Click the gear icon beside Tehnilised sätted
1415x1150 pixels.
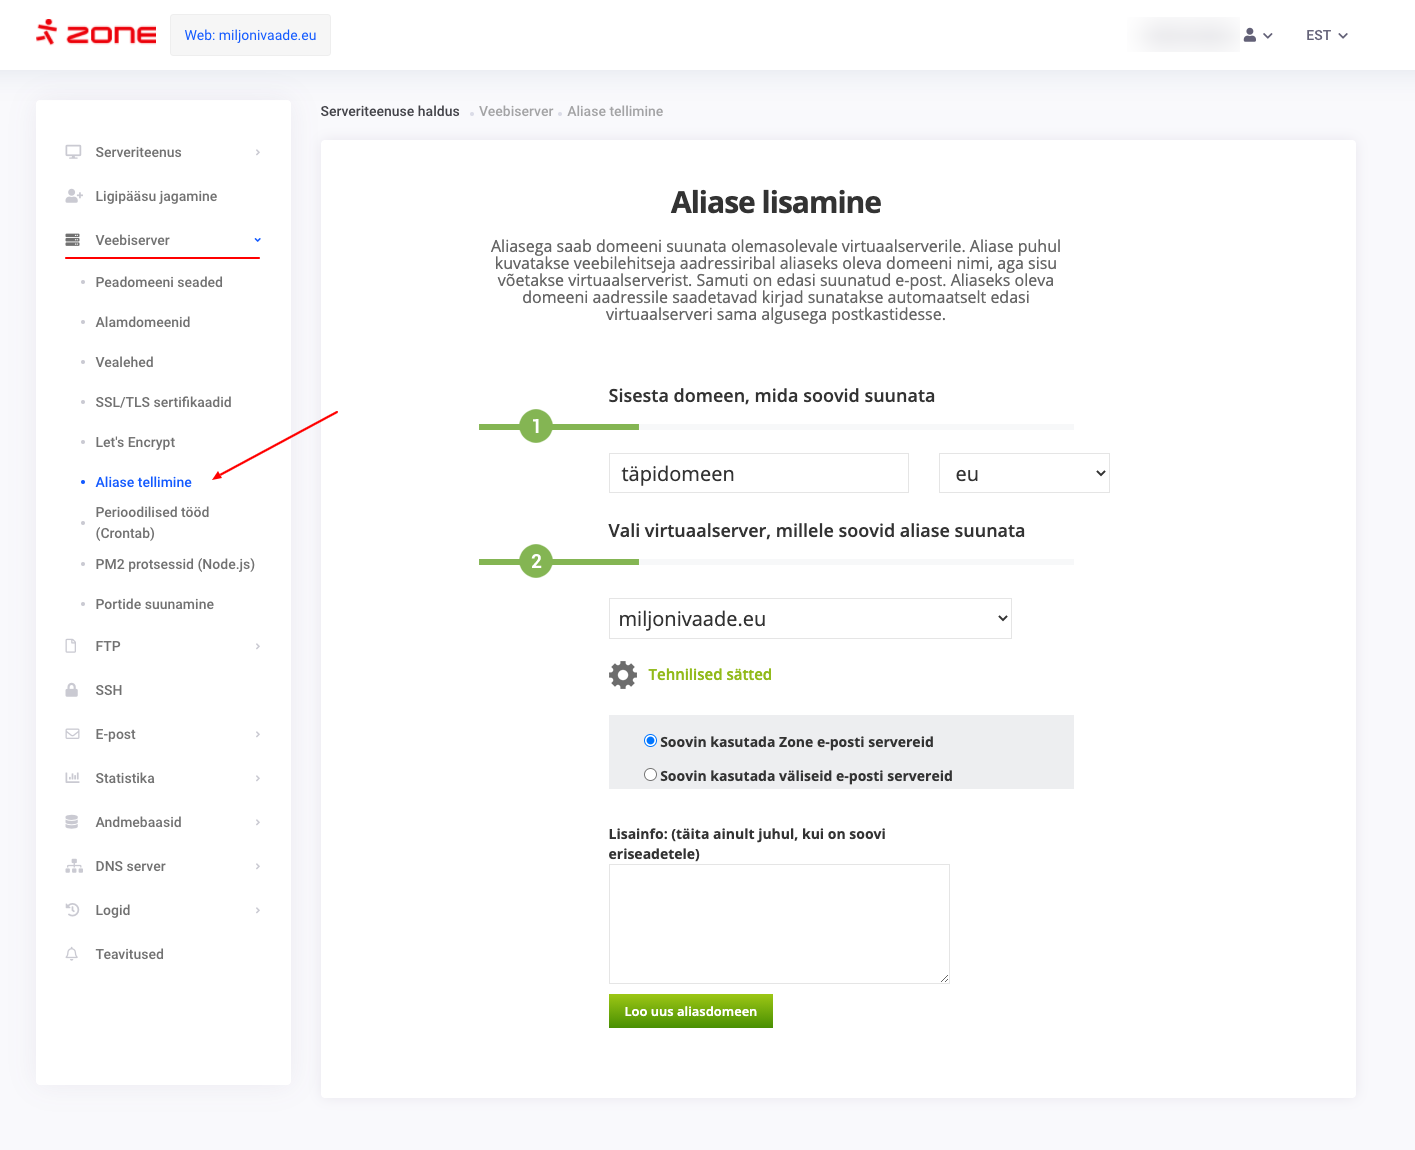[622, 675]
